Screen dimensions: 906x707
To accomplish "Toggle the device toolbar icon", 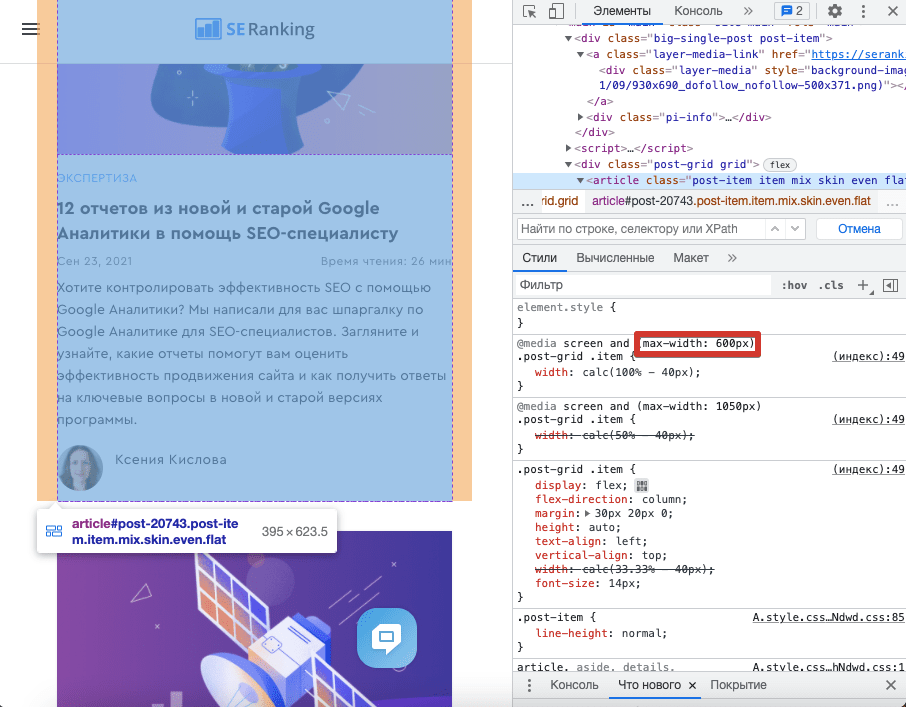I will pos(556,11).
